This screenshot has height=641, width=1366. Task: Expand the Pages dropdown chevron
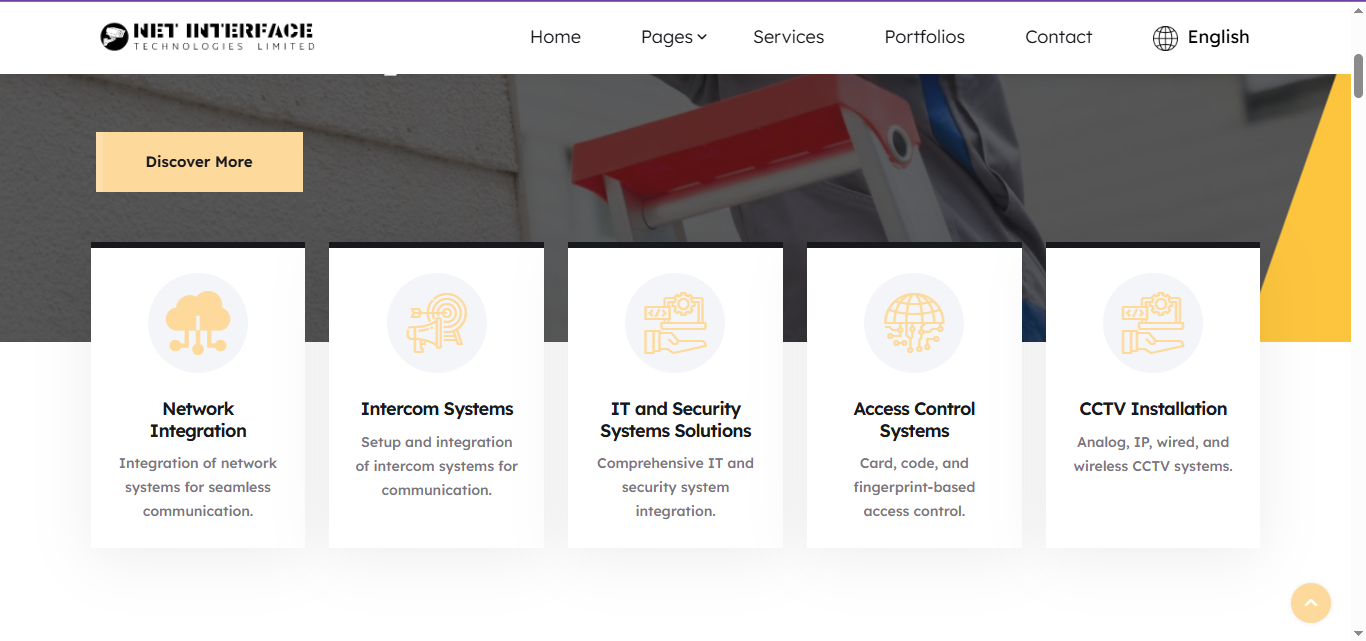702,37
